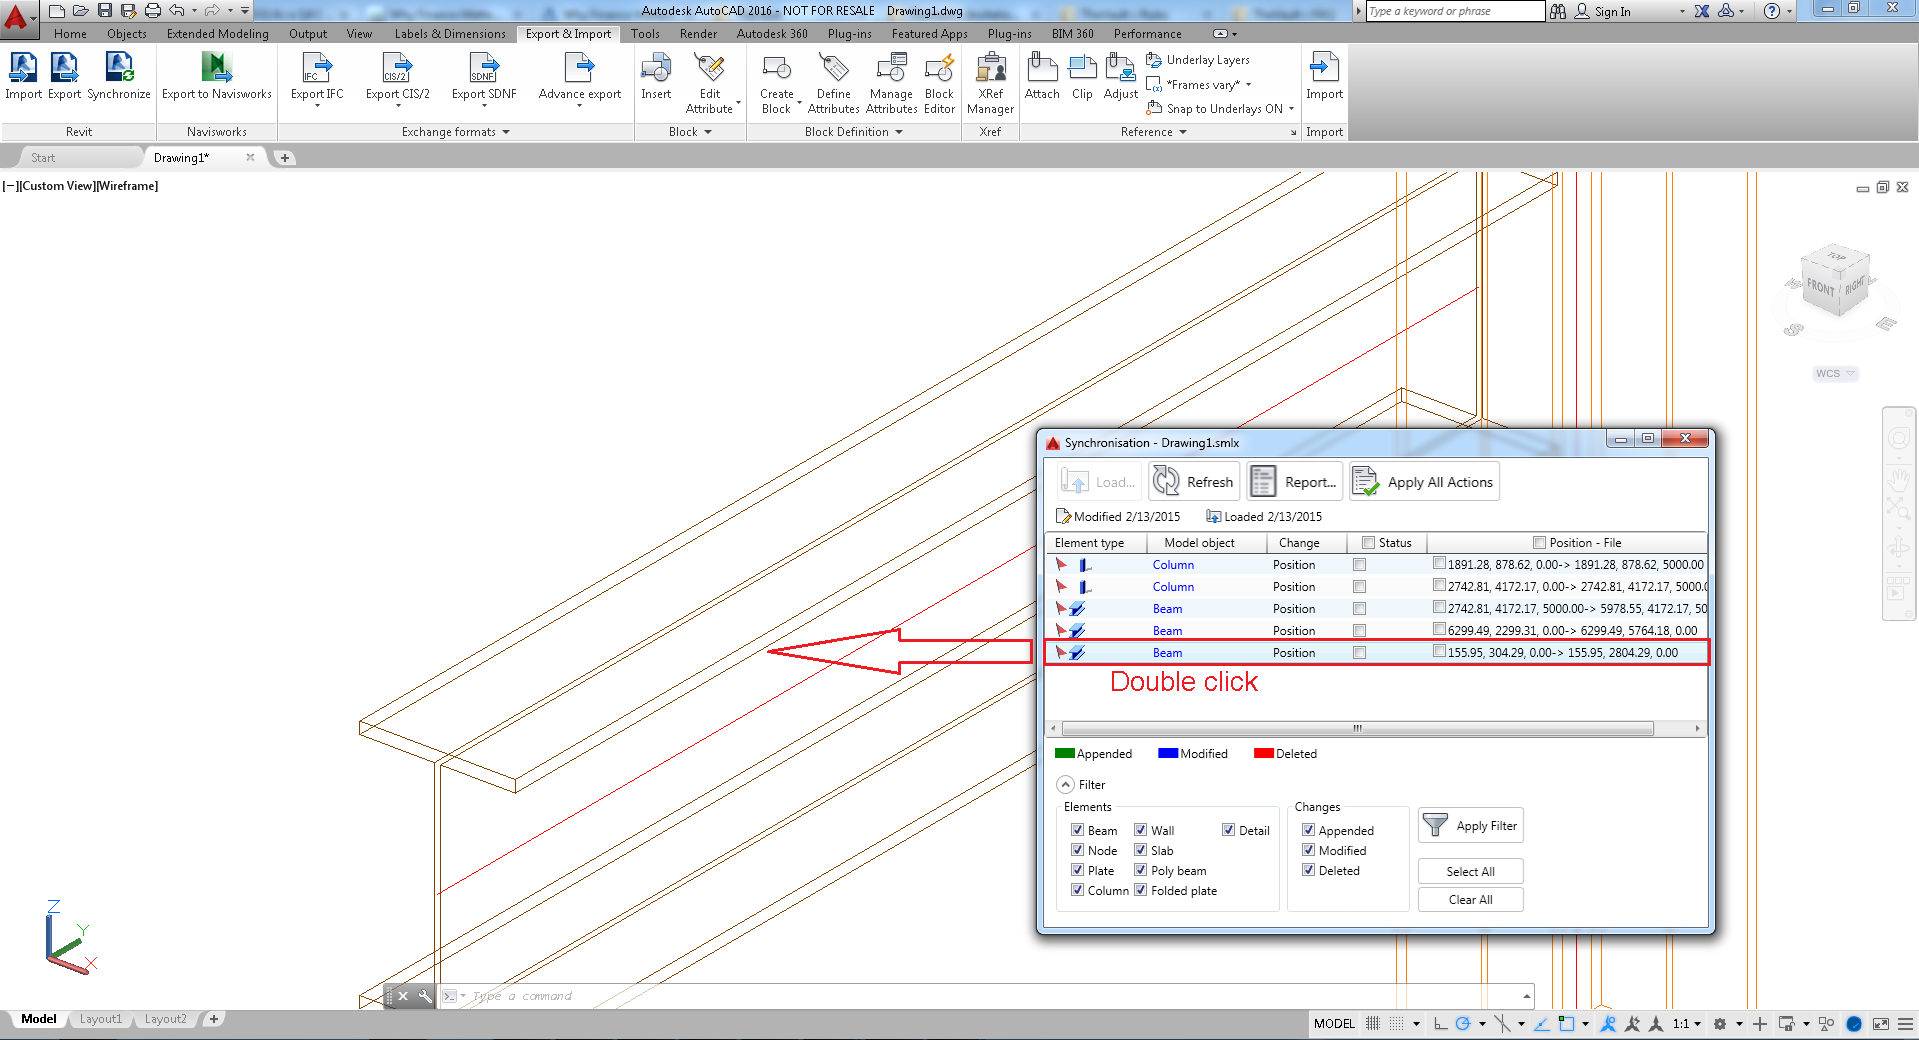Click the green Appended color swatch
Viewport: 1919px width, 1040px height.
pos(1065,754)
